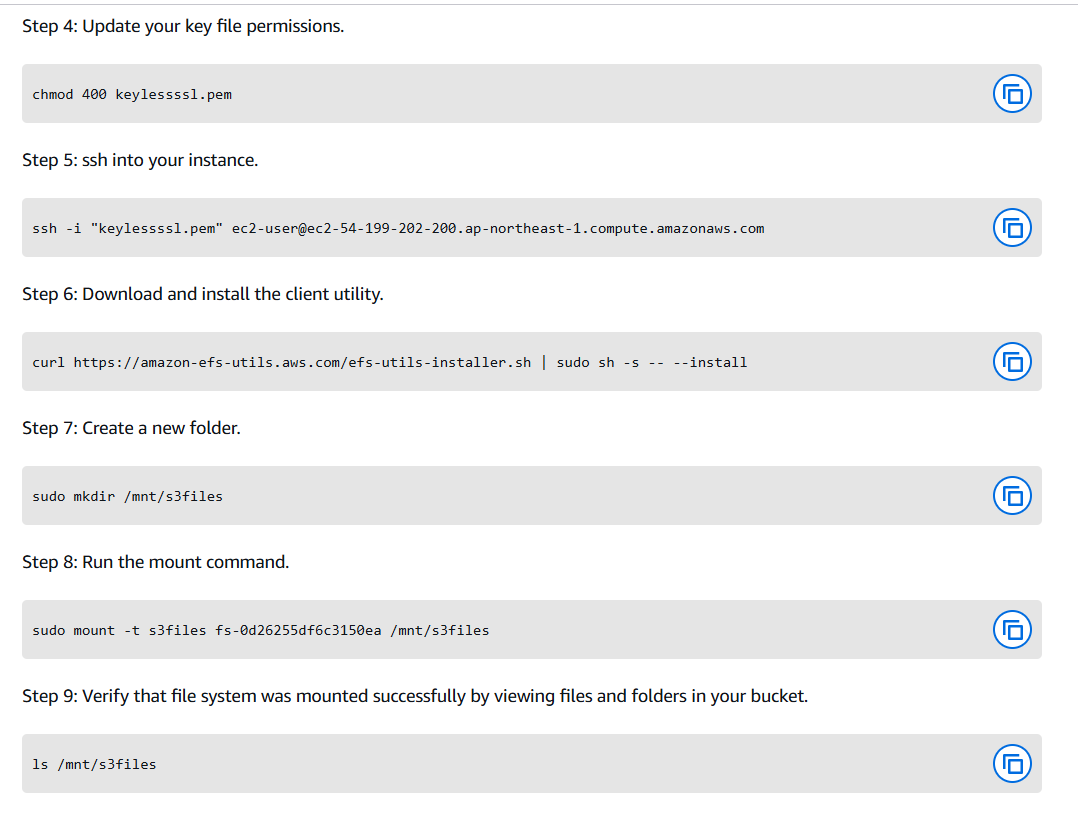Copy the sudo mount s3files command
The image size is (1078, 814).
coord(1012,629)
